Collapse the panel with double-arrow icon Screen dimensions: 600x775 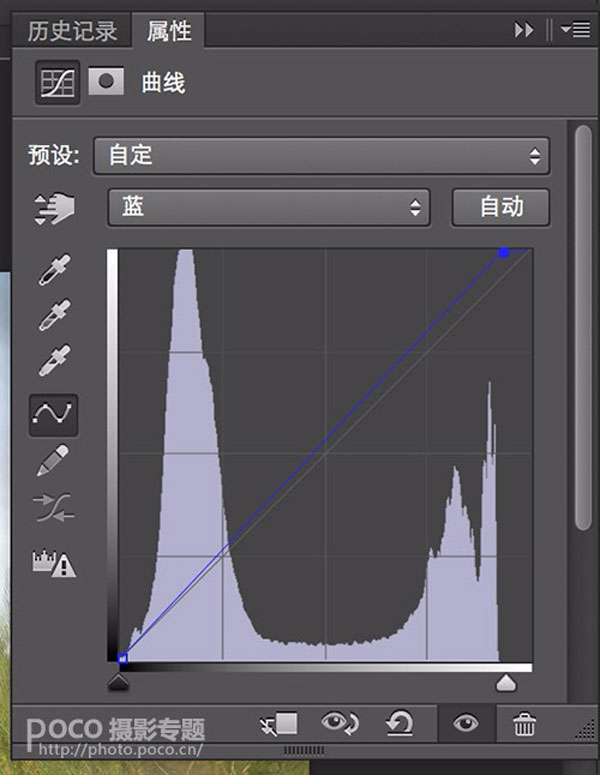click(524, 30)
